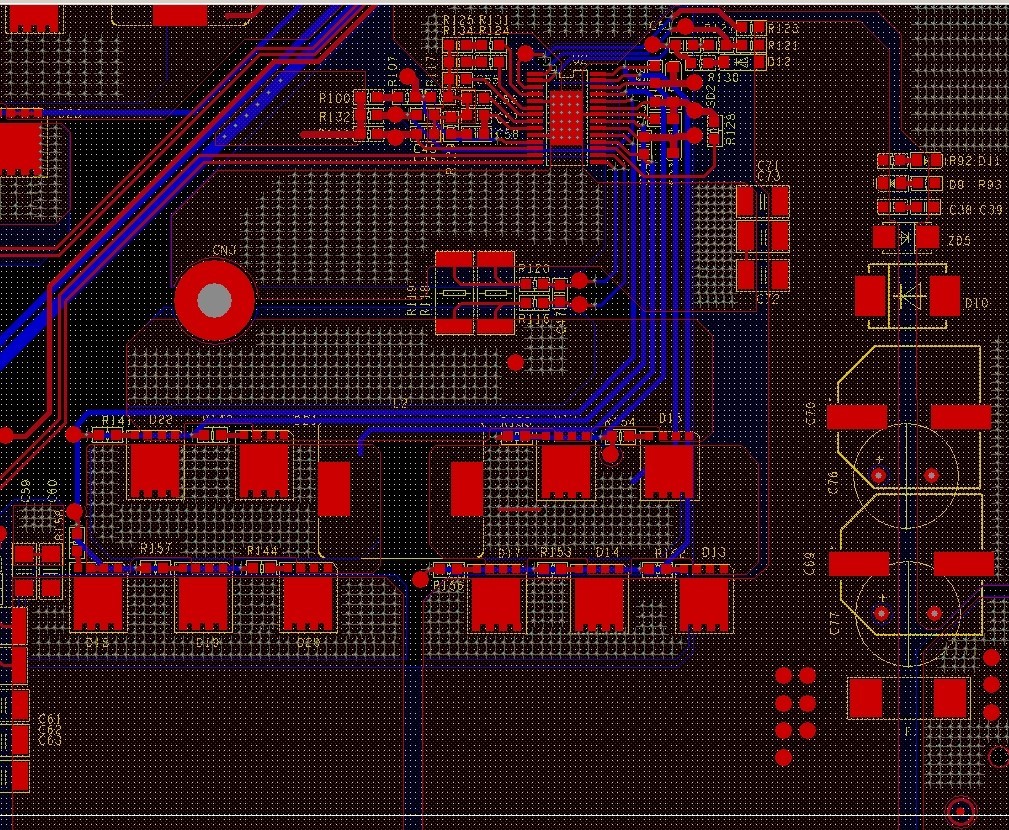The height and width of the screenshot is (830, 1009).
Task: Click the R132 designator label
Action: tap(335, 117)
